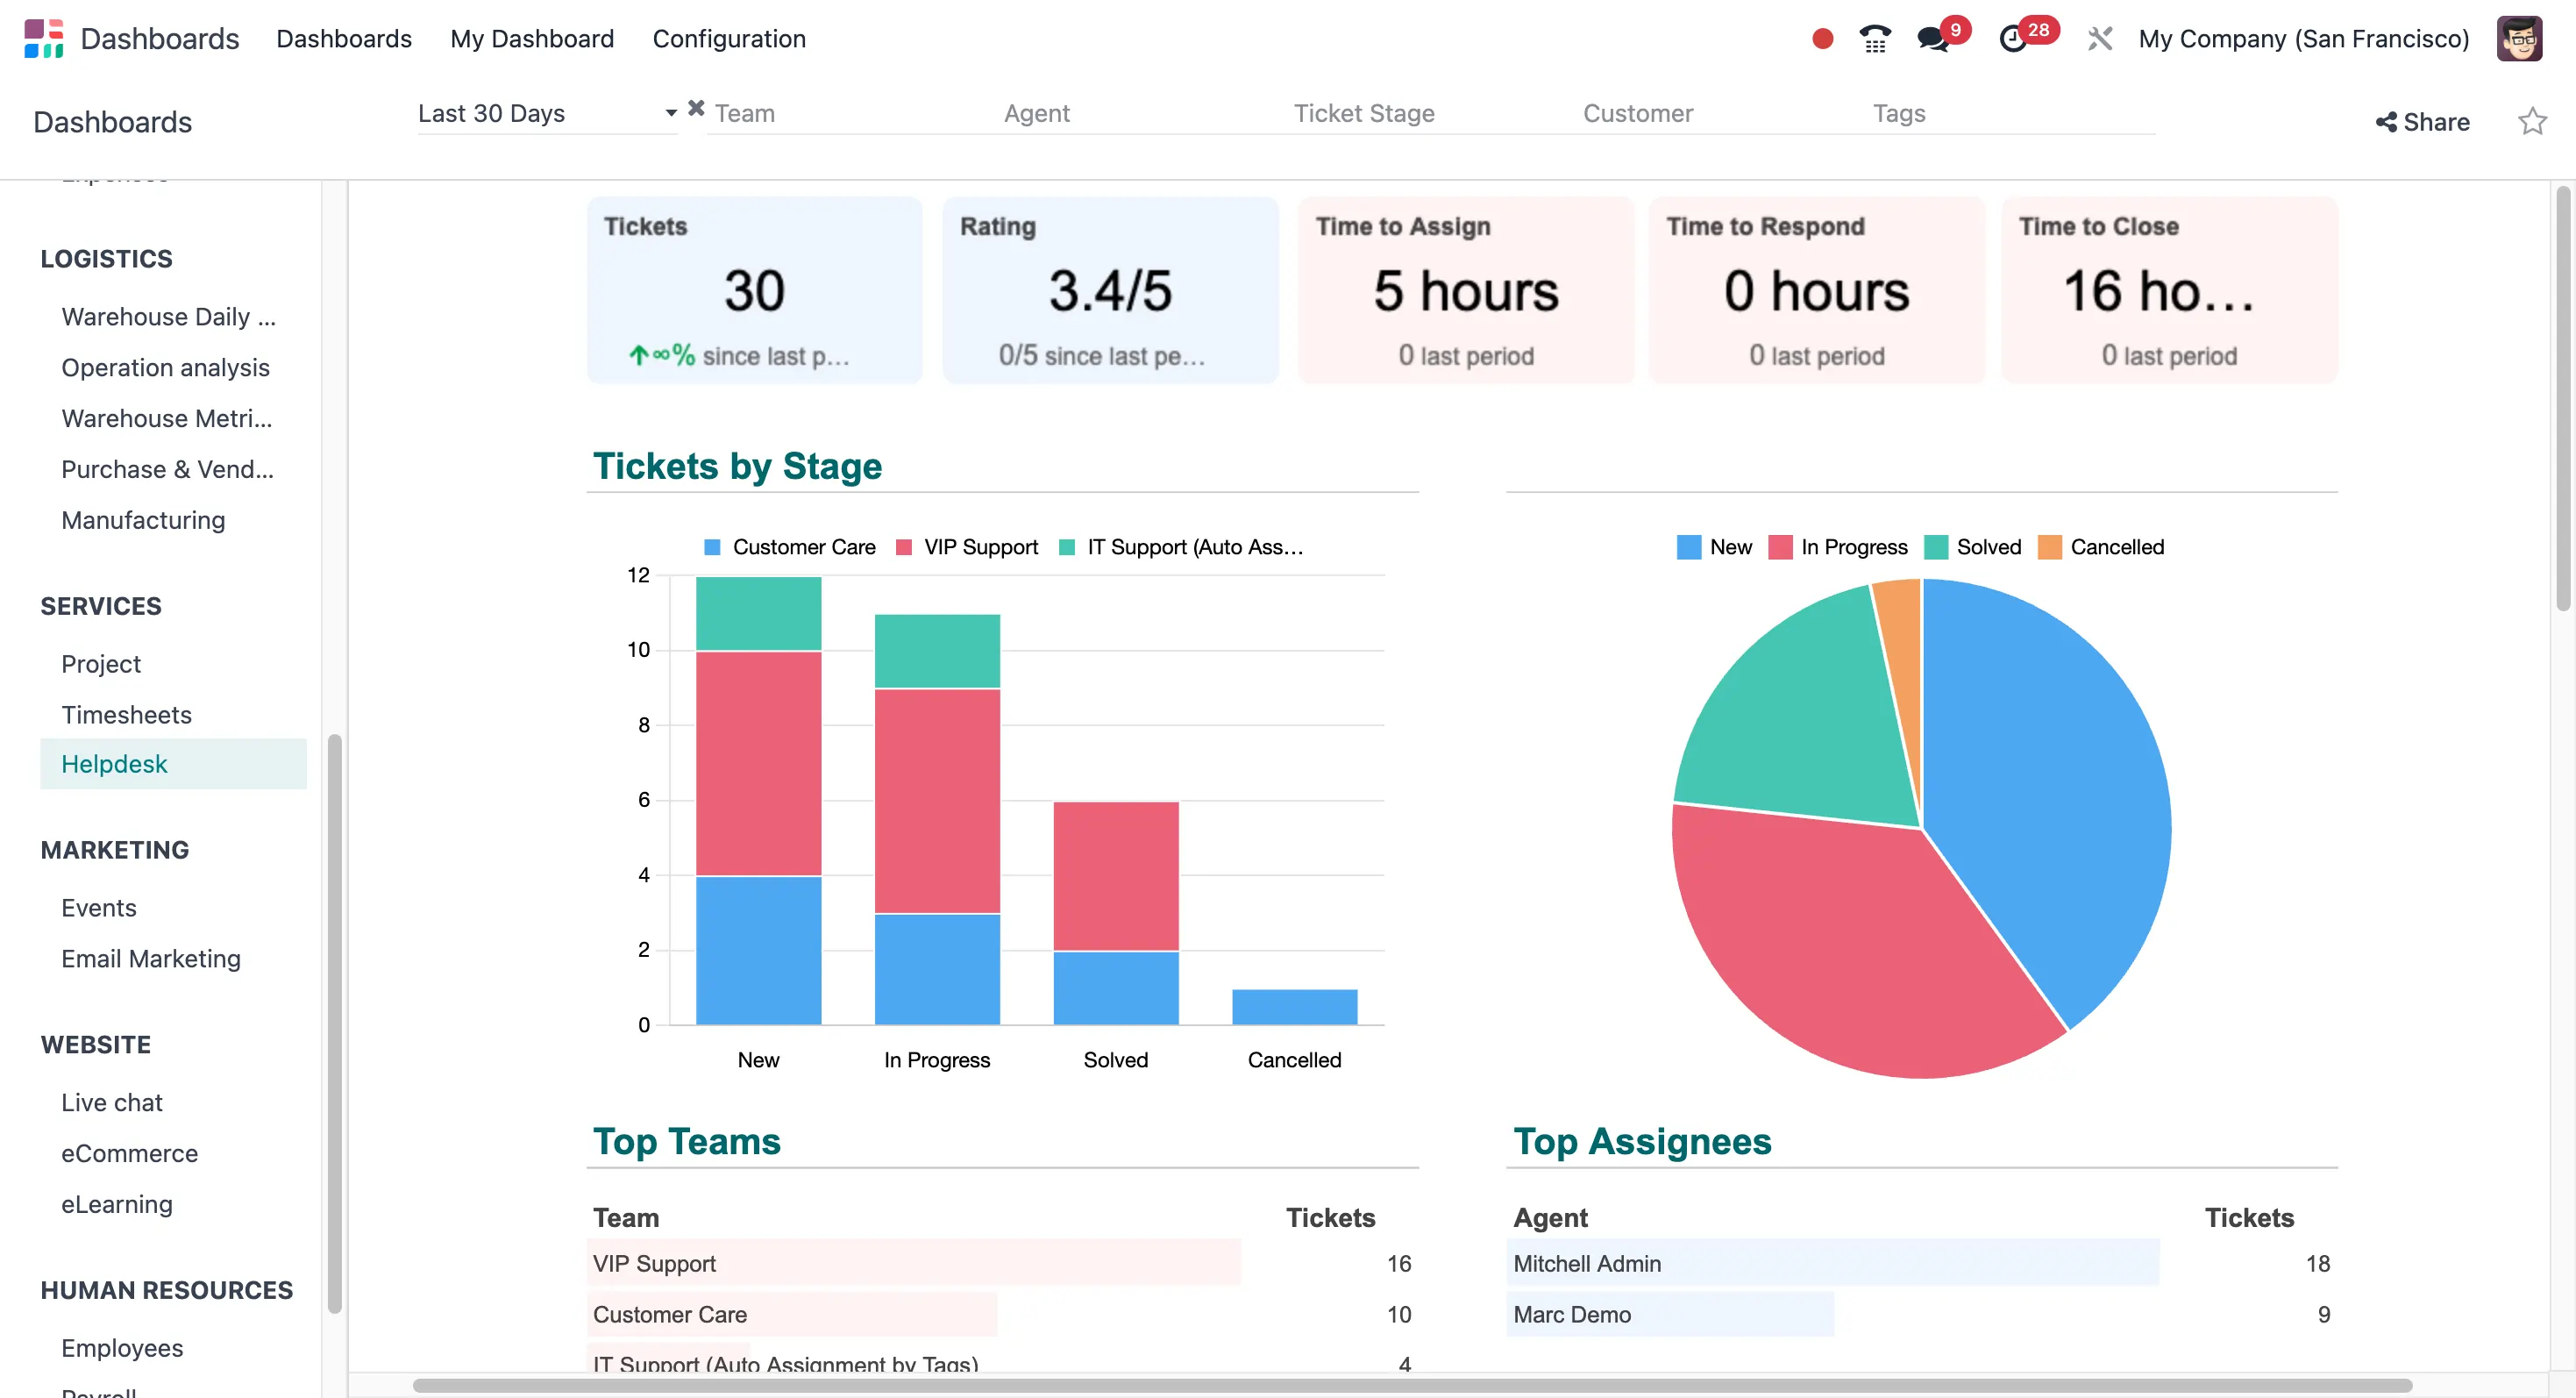Open the activities clock icon
This screenshot has width=2576, height=1398.
click(2012, 39)
